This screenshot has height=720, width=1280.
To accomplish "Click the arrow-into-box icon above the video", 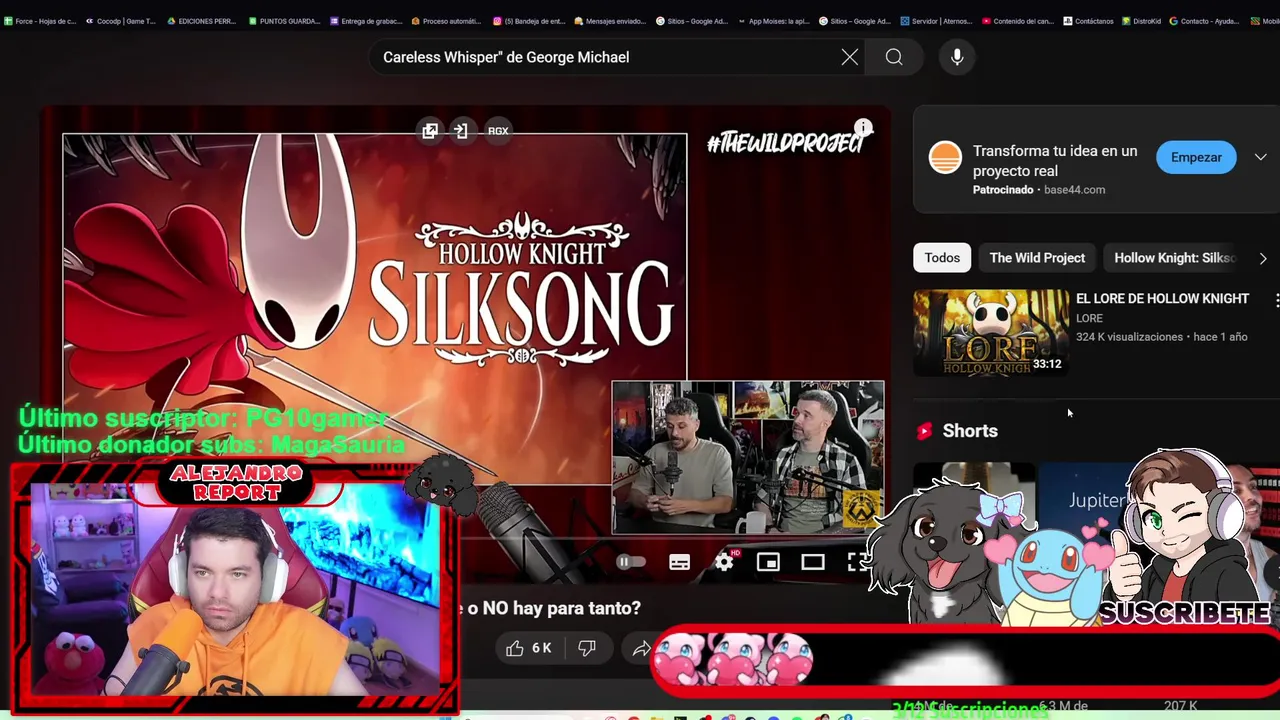I will pos(461,131).
